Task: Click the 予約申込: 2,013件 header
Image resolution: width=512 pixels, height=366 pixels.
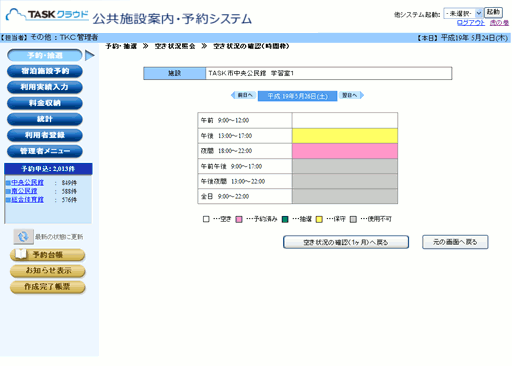Action: click(48, 169)
